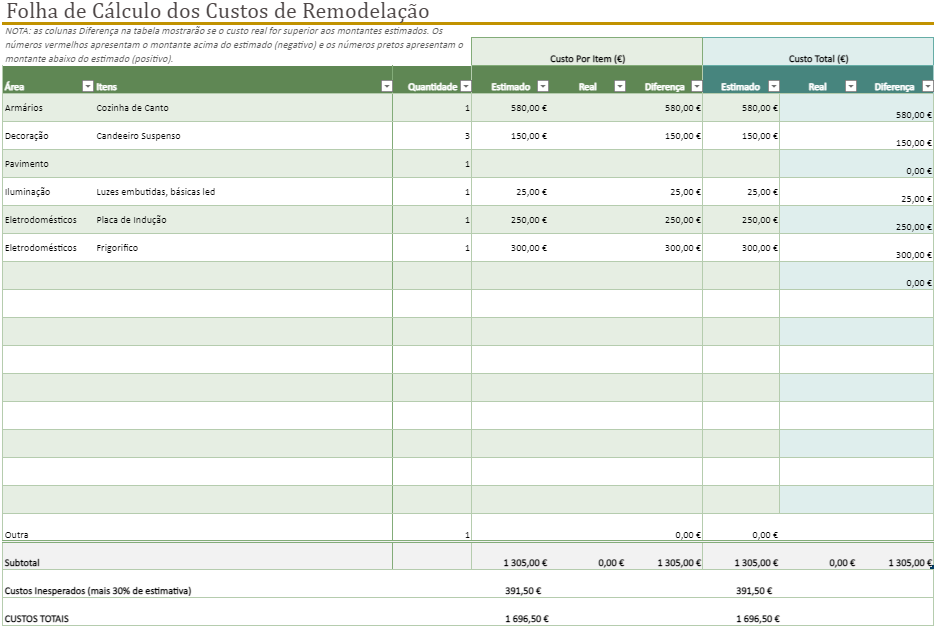Open the Quantidade column filter dropdown
This screenshot has width=941, height=632.
(466, 86)
